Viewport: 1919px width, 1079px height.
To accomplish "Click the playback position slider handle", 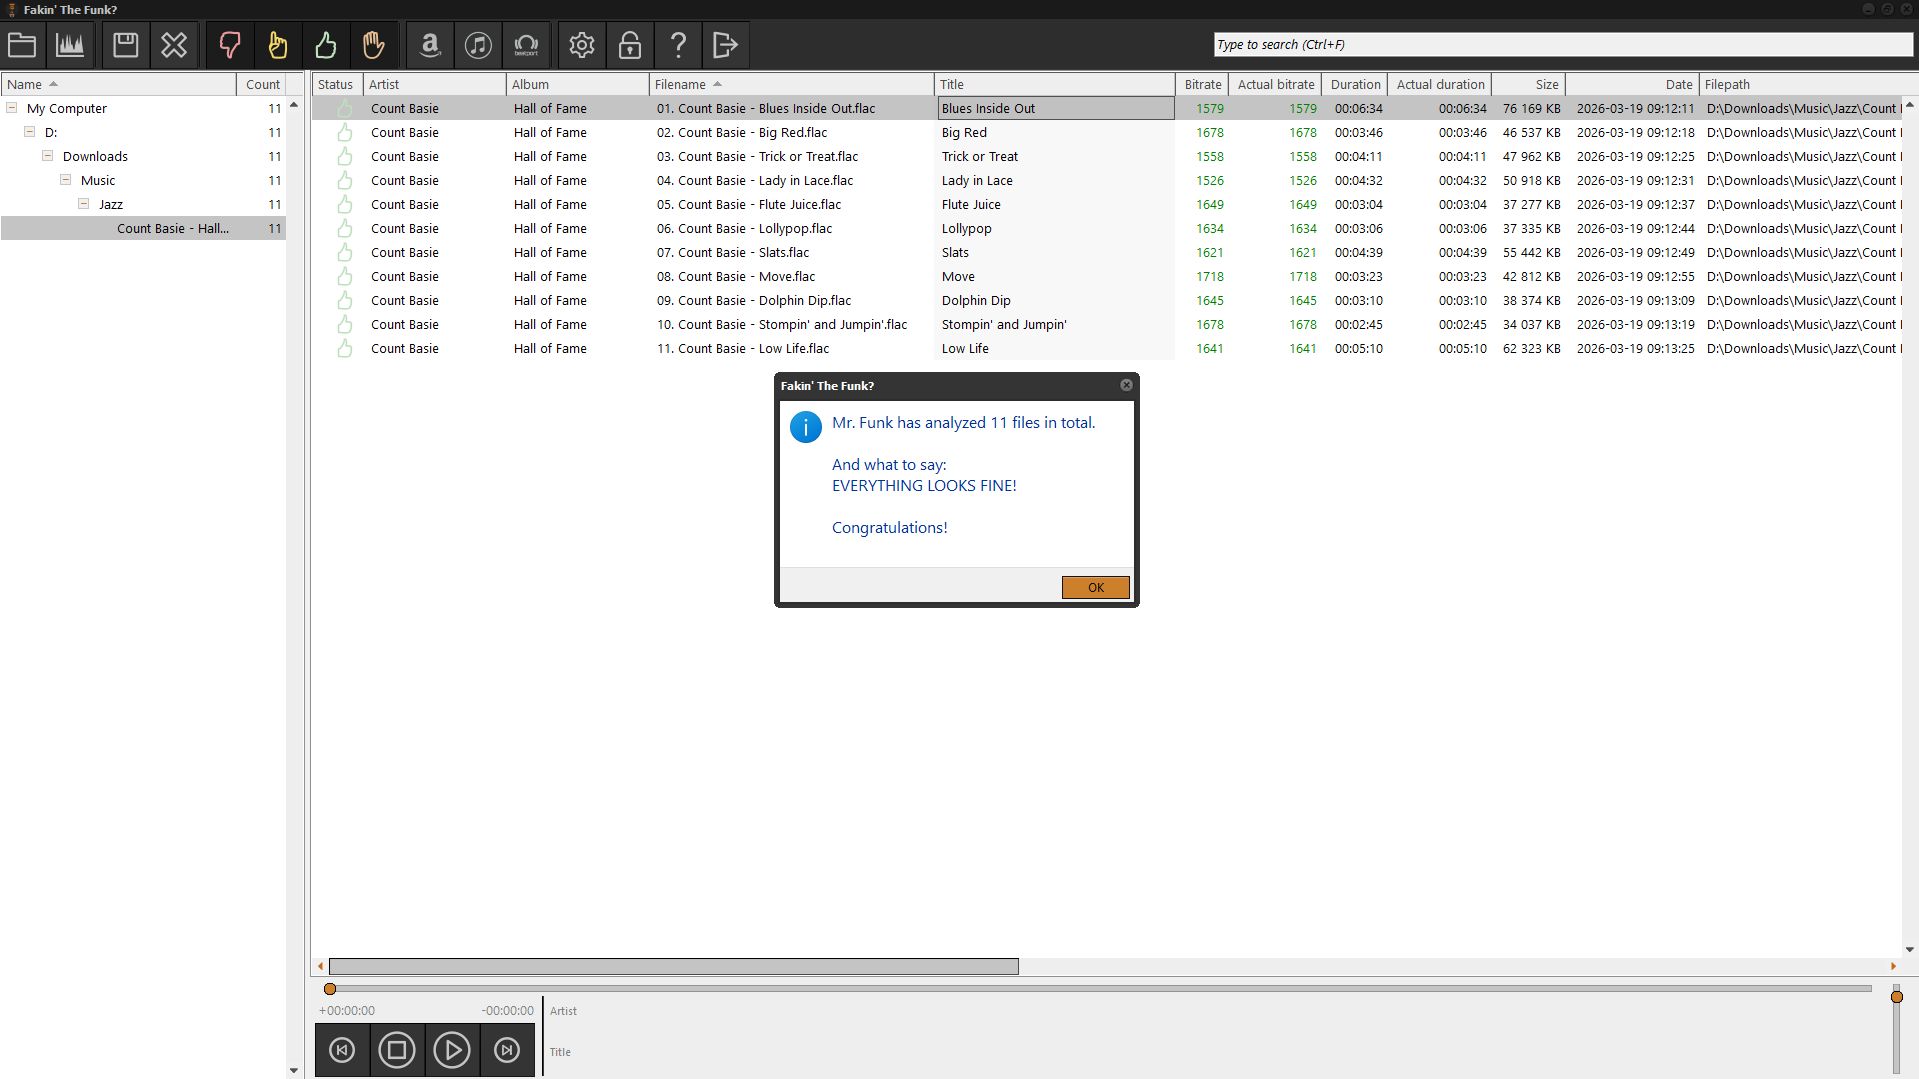I will (x=330, y=989).
